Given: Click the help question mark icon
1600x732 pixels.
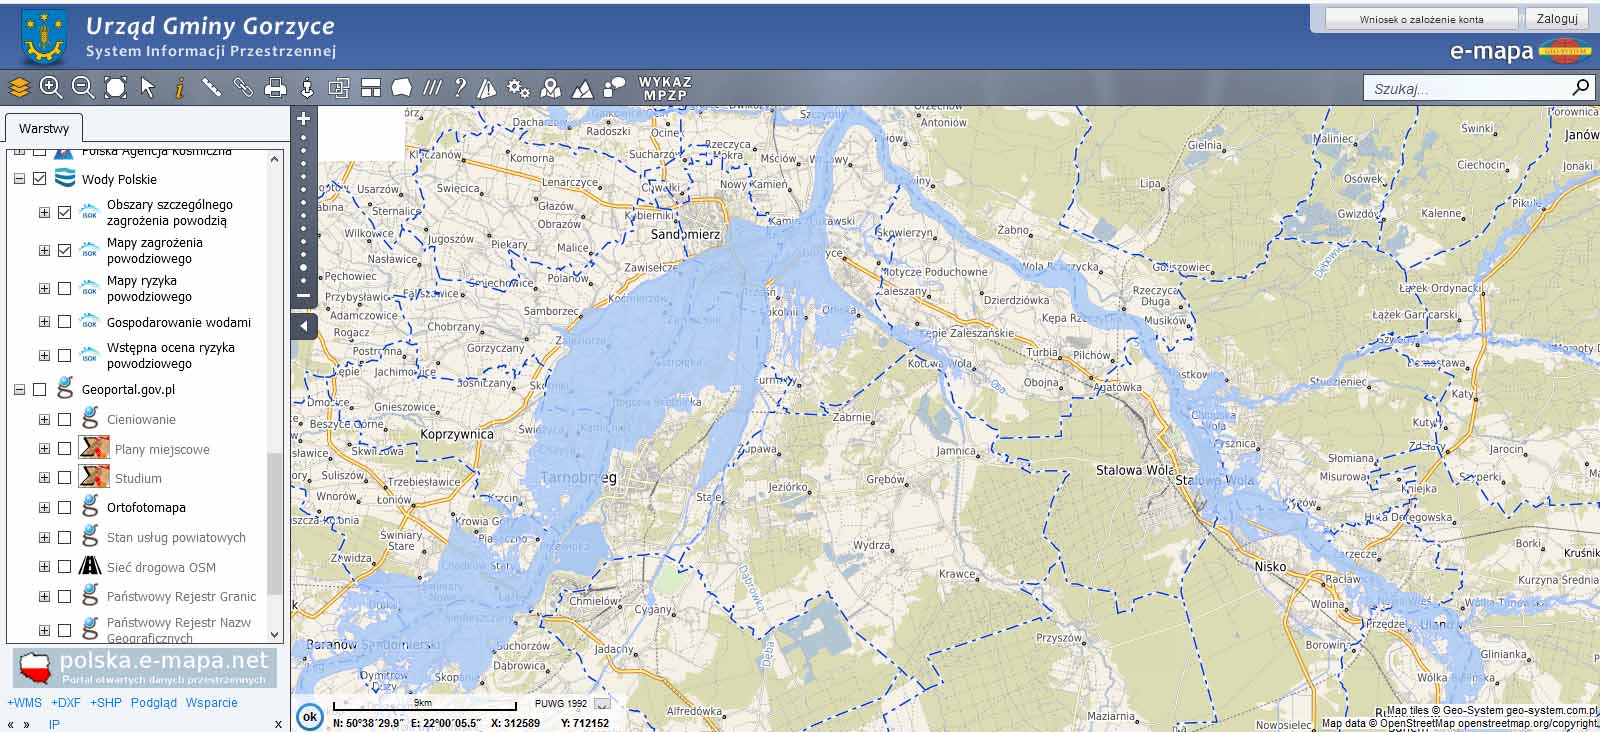Looking at the screenshot, I should coord(460,88).
